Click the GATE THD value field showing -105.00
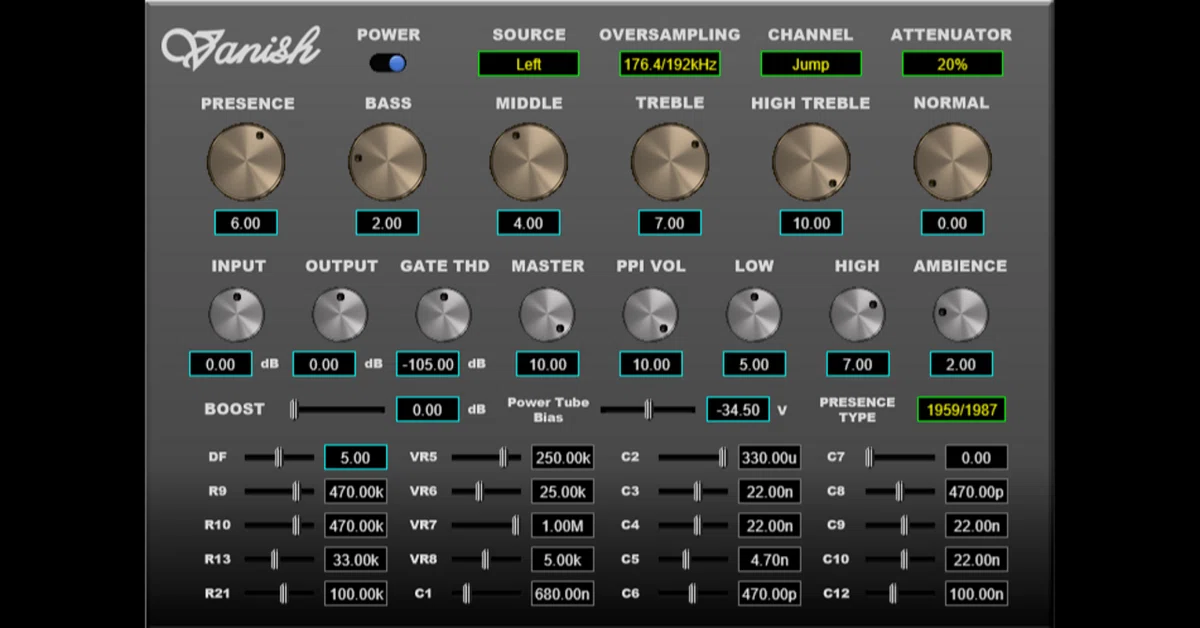The width and height of the screenshot is (1200, 628). [428, 364]
